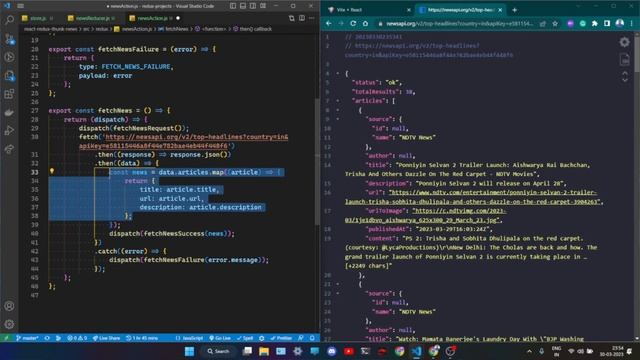Viewport: 640px width, 360px height.
Task: Click FETCH_NEWS_FAILURE on line 22
Action: tap(136, 67)
